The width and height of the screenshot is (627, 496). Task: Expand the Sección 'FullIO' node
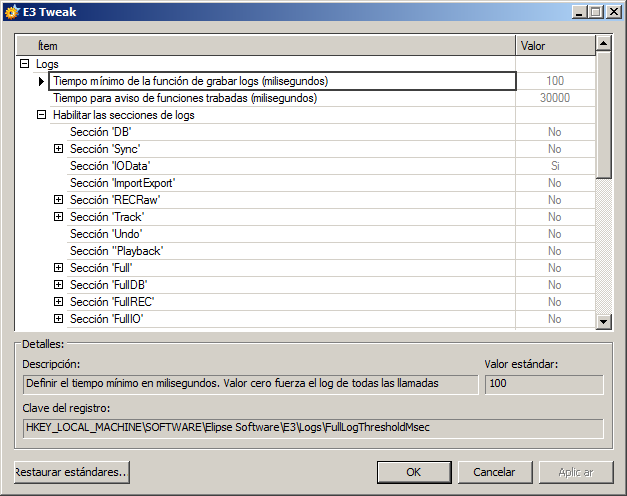coord(58,319)
